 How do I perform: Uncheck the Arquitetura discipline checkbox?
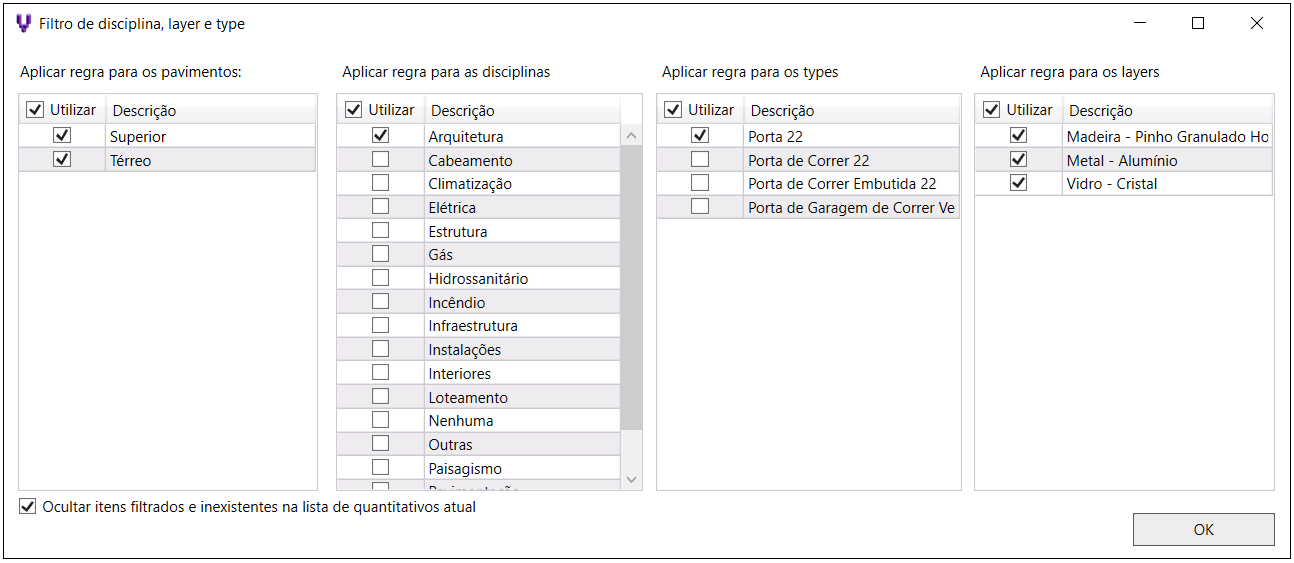click(380, 135)
